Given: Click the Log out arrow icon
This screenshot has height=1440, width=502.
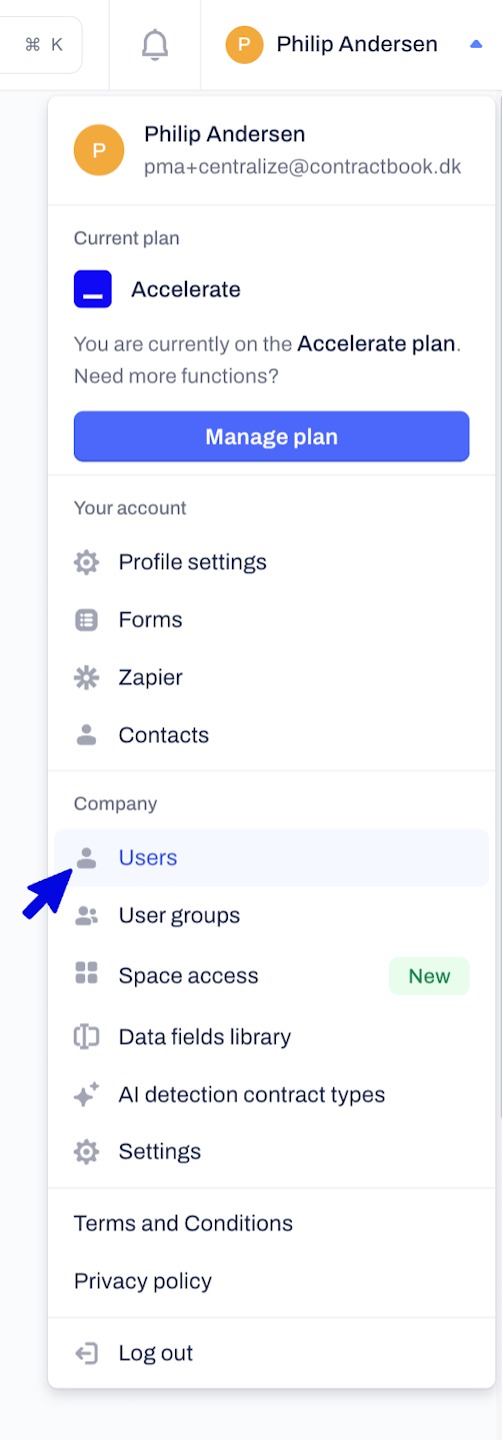Looking at the screenshot, I should pos(87,1354).
